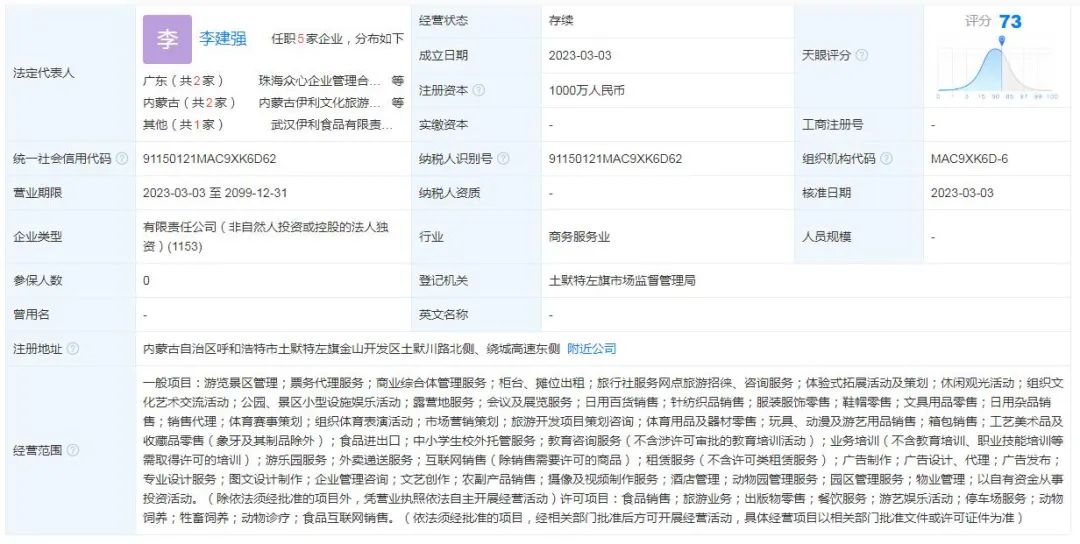
Task: Click the business scope paragraph starting 一般项目
Action: coord(603,450)
